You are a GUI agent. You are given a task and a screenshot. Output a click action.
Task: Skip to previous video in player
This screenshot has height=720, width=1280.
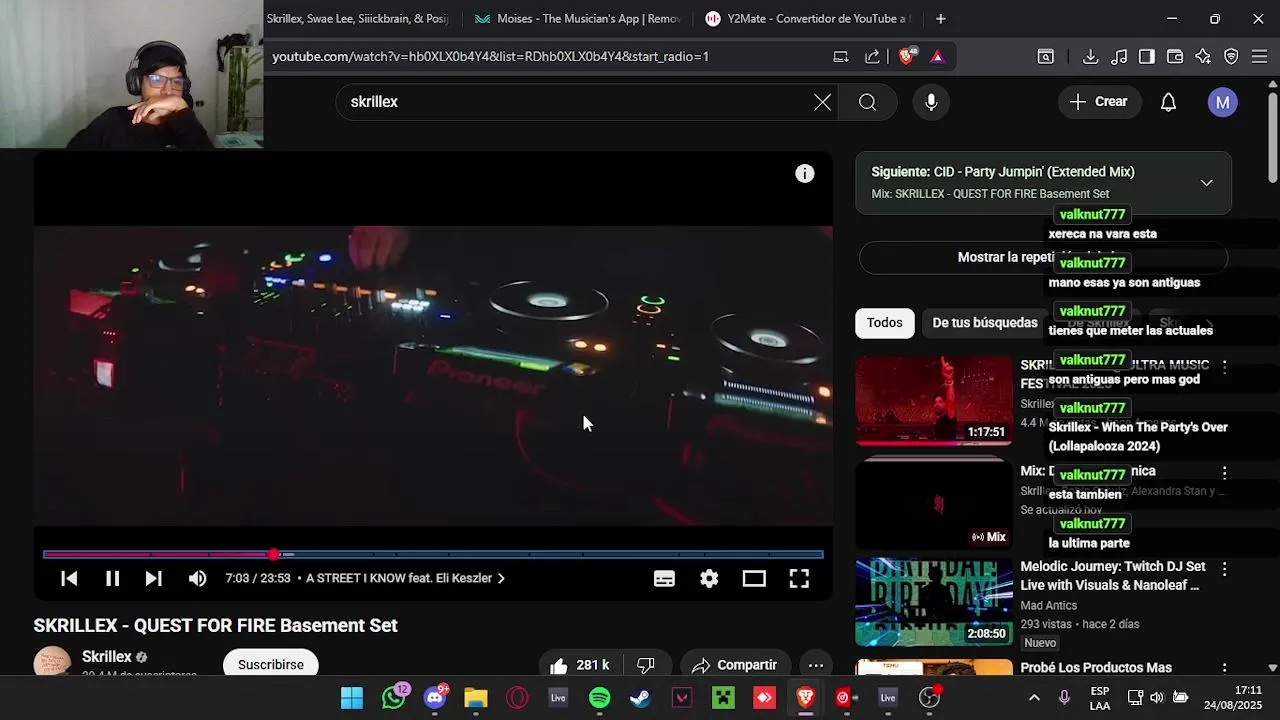click(x=69, y=578)
